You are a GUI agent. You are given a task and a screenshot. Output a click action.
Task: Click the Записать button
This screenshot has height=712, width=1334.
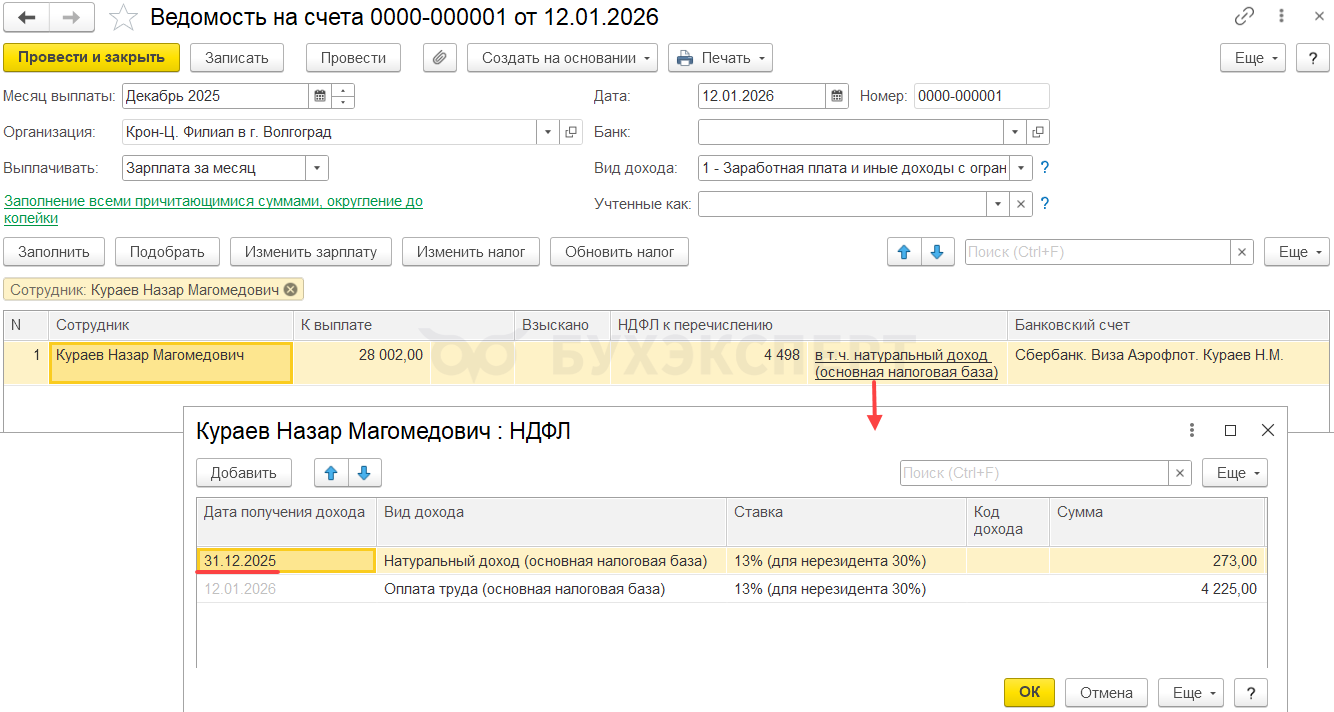[x=237, y=58]
